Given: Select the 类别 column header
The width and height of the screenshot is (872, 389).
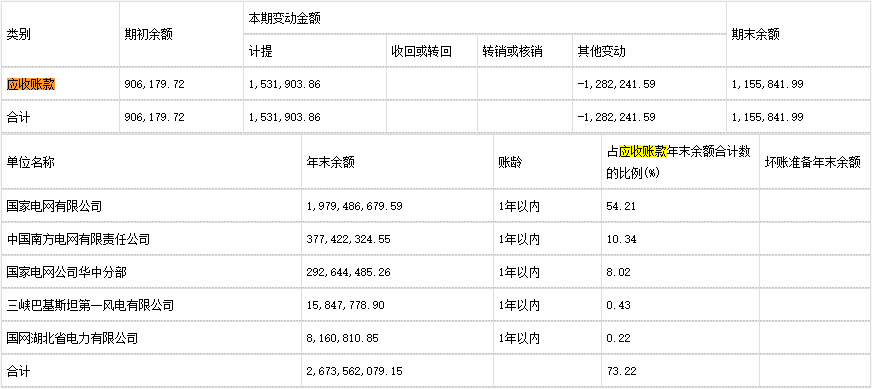Looking at the screenshot, I should (x=18, y=35).
